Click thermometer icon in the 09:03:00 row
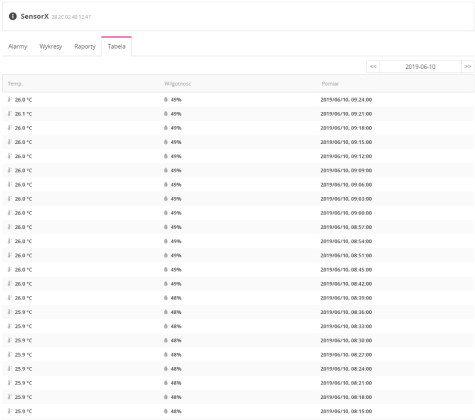This screenshot has width=475, height=420. pyautogui.click(x=10, y=199)
